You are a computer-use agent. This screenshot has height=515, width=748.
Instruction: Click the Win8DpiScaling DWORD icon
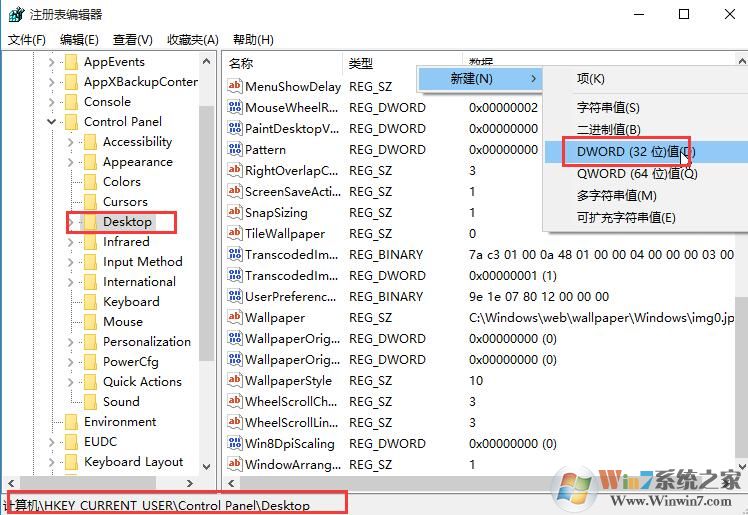click(234, 443)
